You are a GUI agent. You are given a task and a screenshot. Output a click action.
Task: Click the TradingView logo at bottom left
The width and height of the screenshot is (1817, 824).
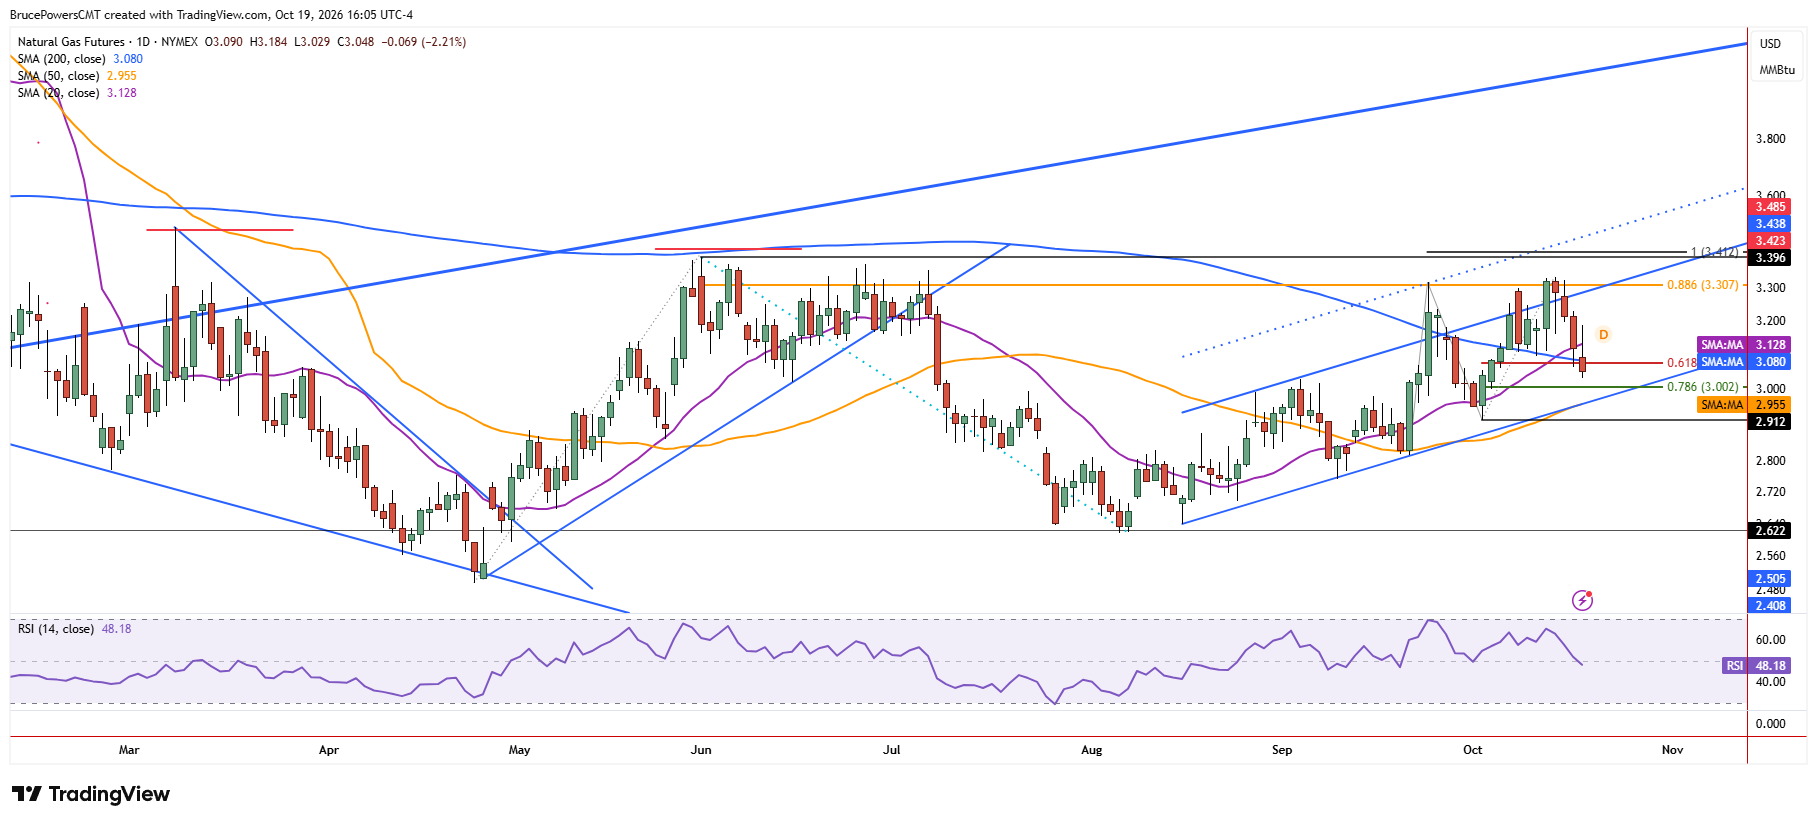pos(91,794)
